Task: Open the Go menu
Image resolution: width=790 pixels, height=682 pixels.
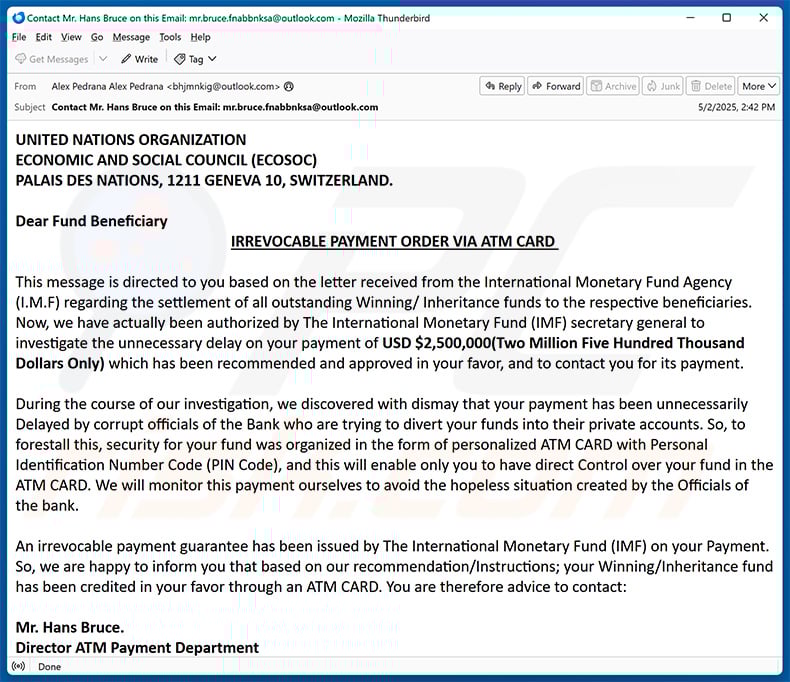Action: point(97,37)
